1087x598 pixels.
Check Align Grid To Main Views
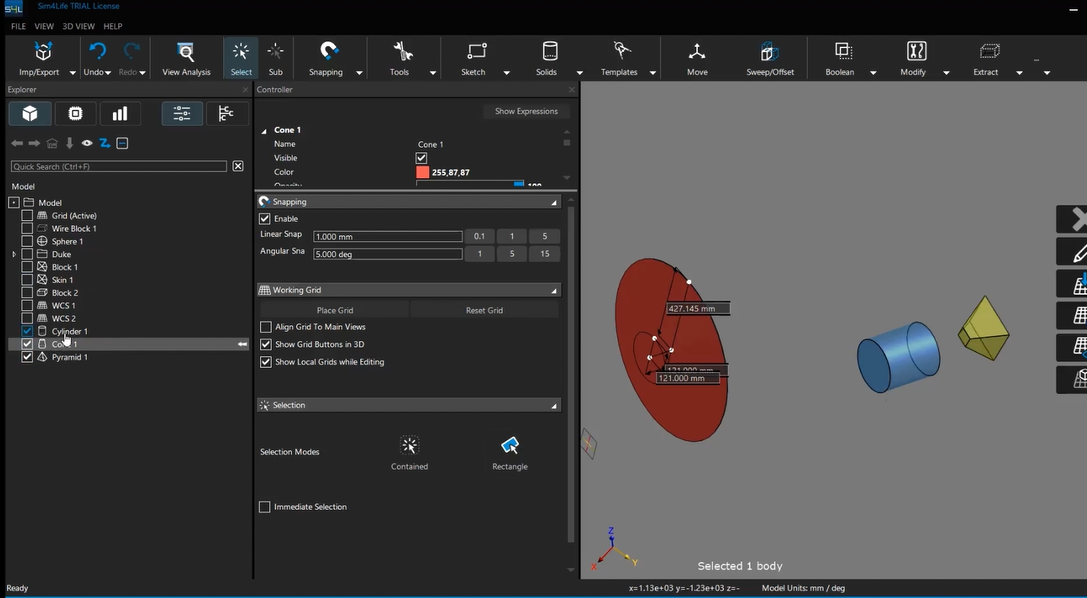pos(266,327)
